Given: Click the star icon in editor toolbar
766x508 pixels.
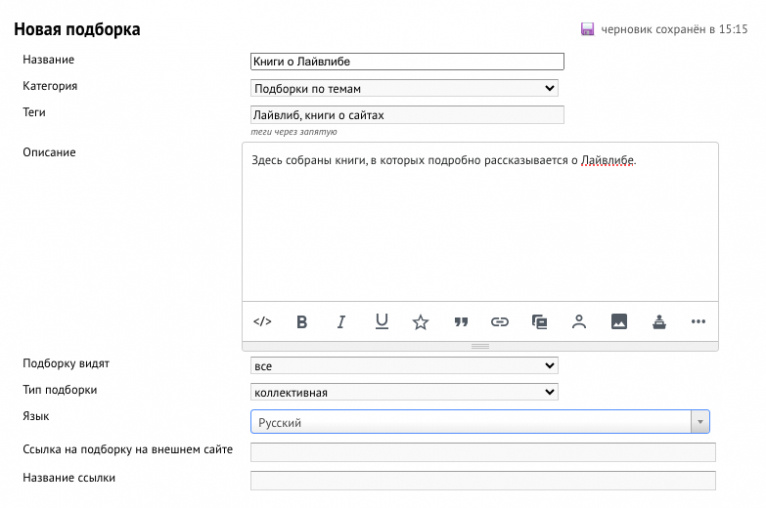Looking at the screenshot, I should pos(420,322).
